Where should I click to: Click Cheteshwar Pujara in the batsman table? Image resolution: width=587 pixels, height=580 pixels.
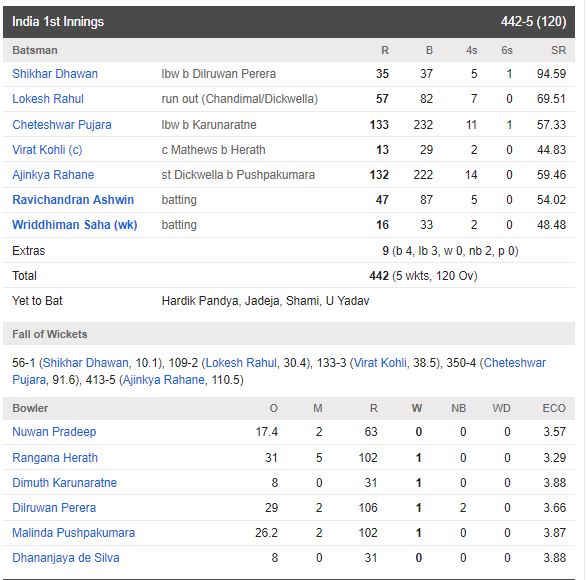click(x=62, y=125)
